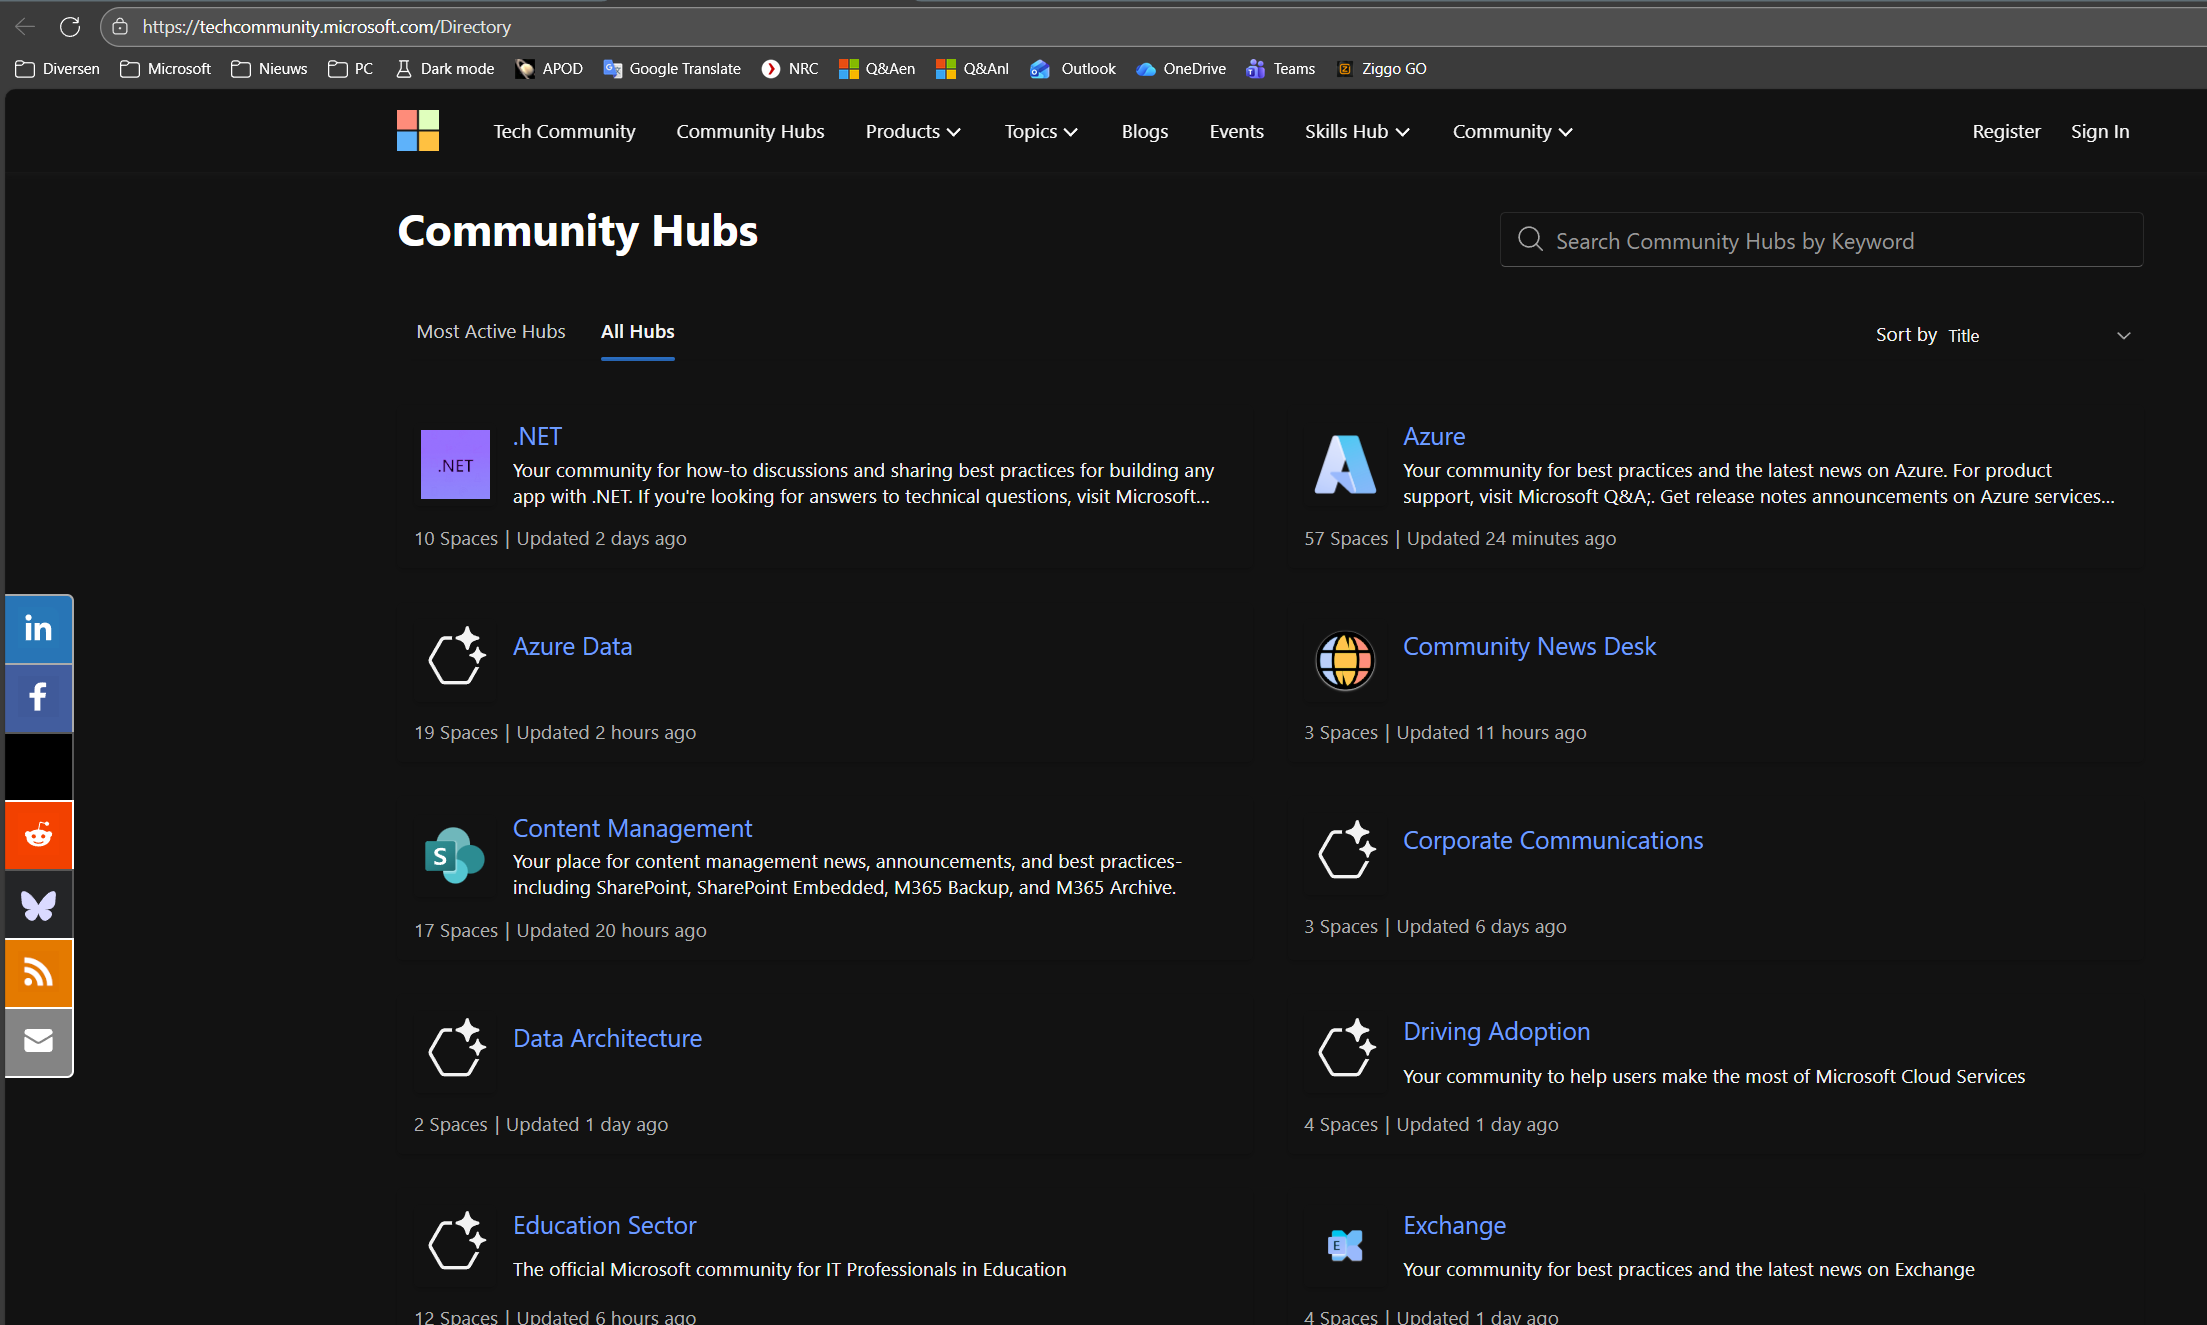
Task: Expand the Topics dropdown menu
Action: pyautogui.click(x=1040, y=132)
